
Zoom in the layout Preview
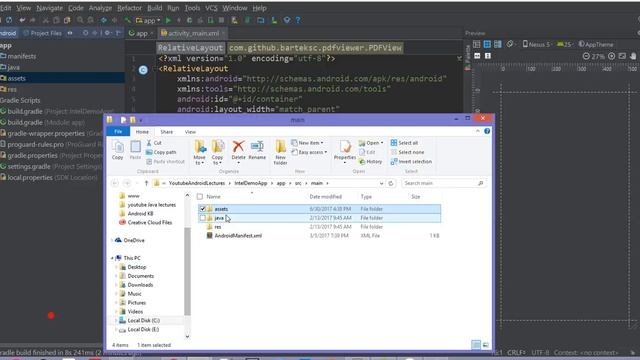(x=611, y=56)
